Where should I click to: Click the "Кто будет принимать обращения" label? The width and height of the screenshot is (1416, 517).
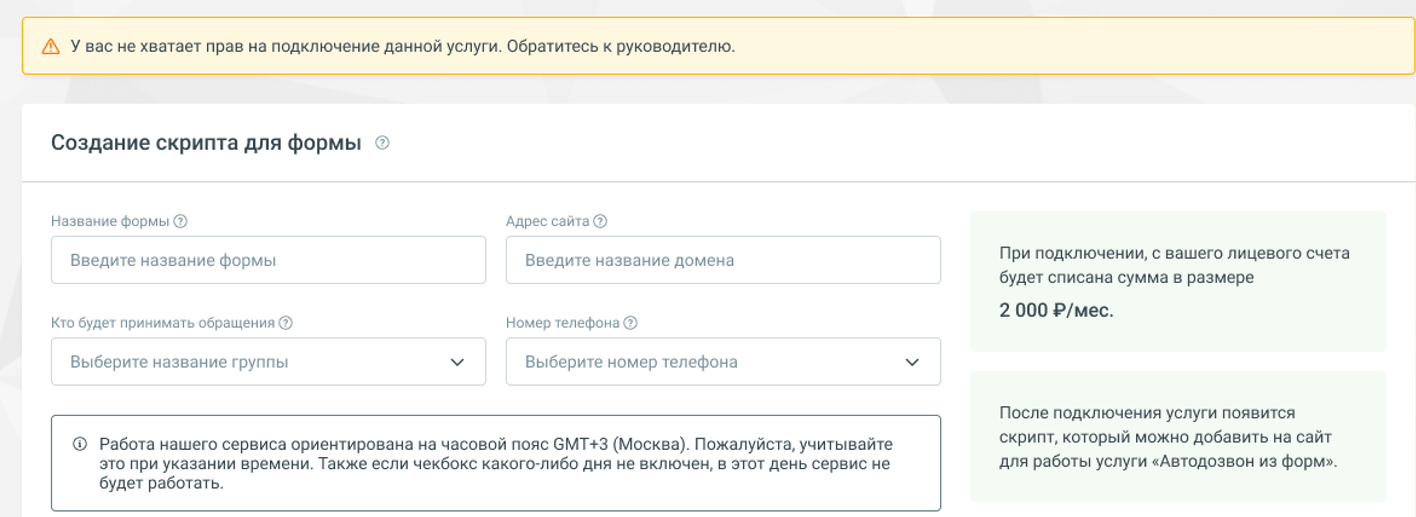coord(162,323)
